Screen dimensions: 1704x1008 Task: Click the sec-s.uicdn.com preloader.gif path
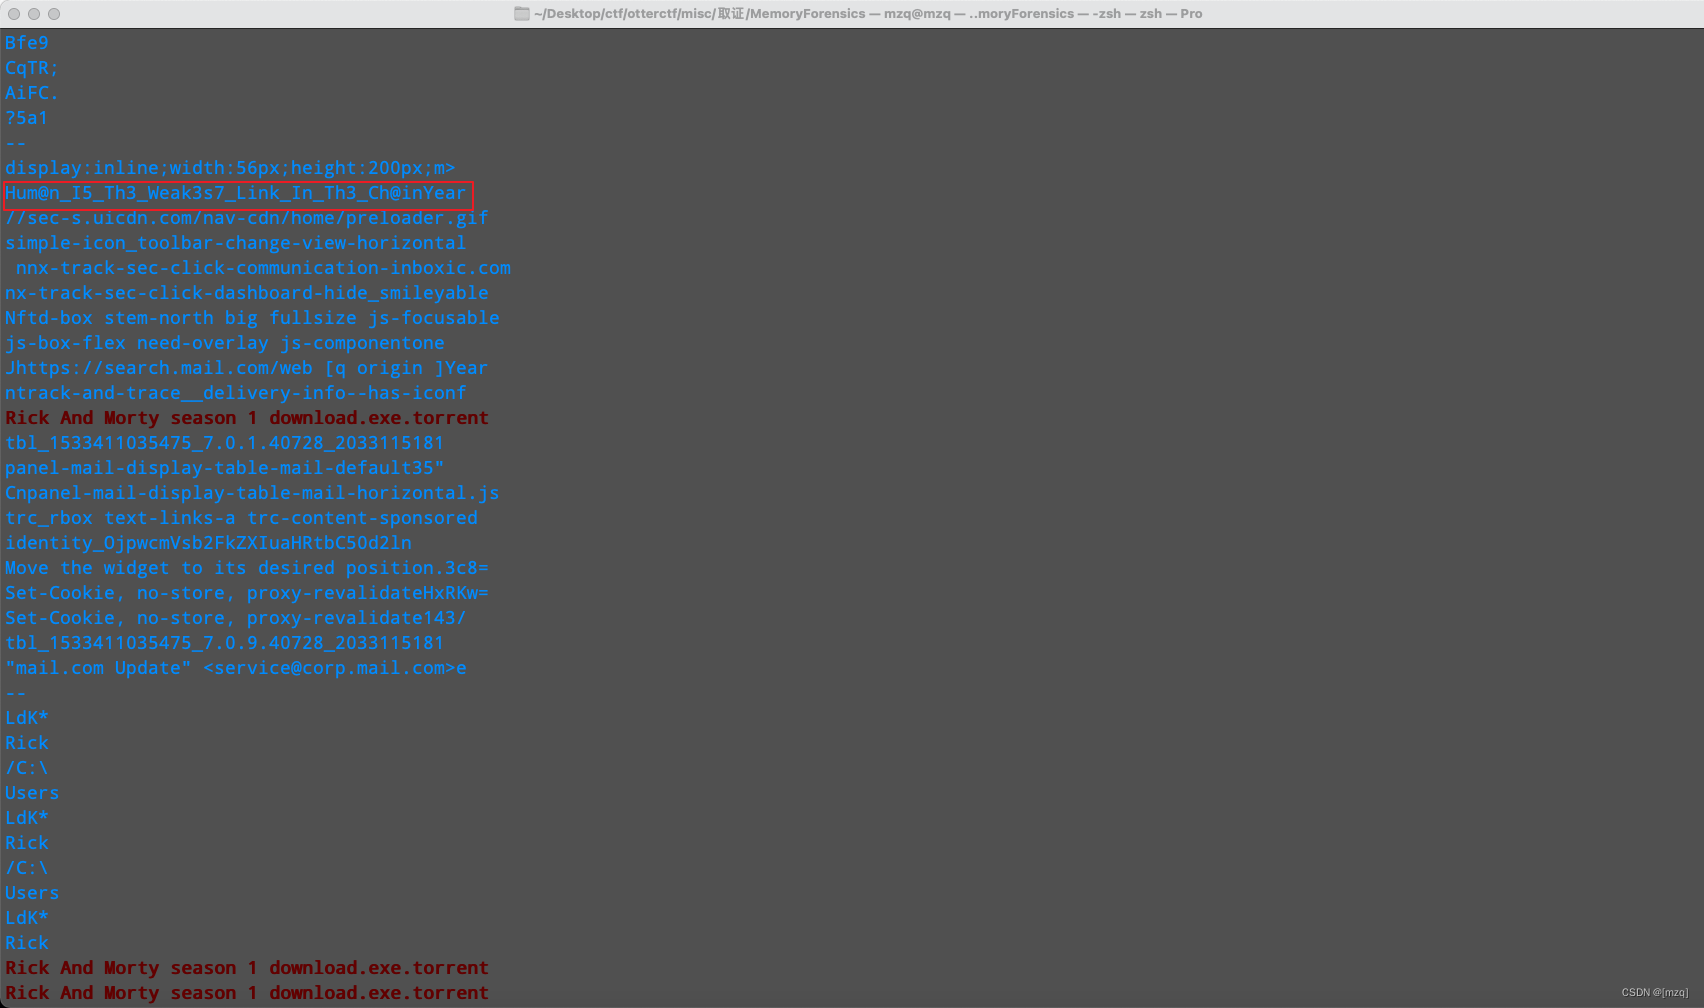tap(246, 218)
